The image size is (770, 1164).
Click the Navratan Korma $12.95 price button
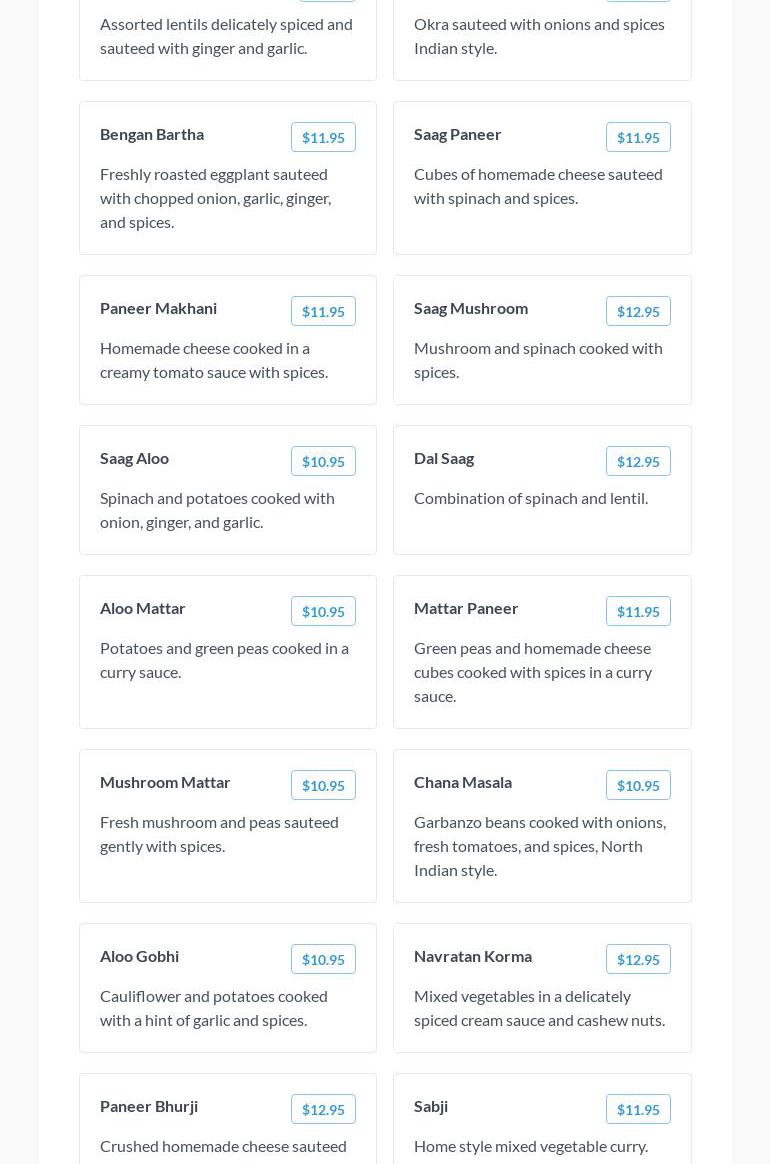coord(638,960)
